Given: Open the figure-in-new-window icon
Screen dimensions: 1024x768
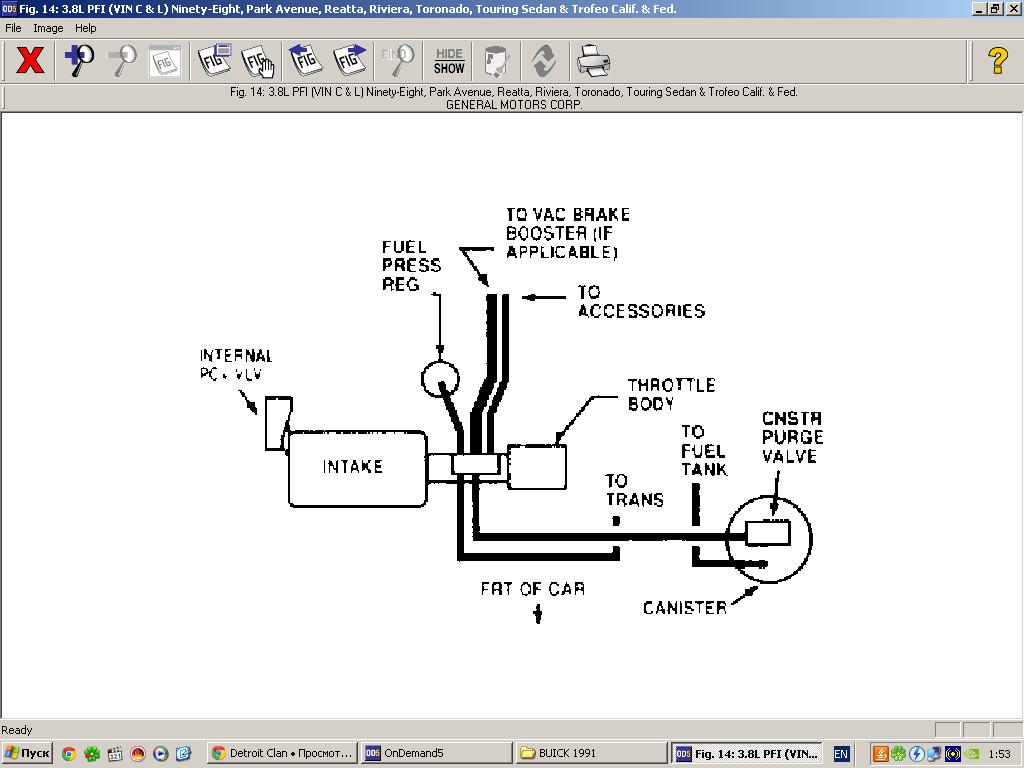Looking at the screenshot, I should click(214, 61).
